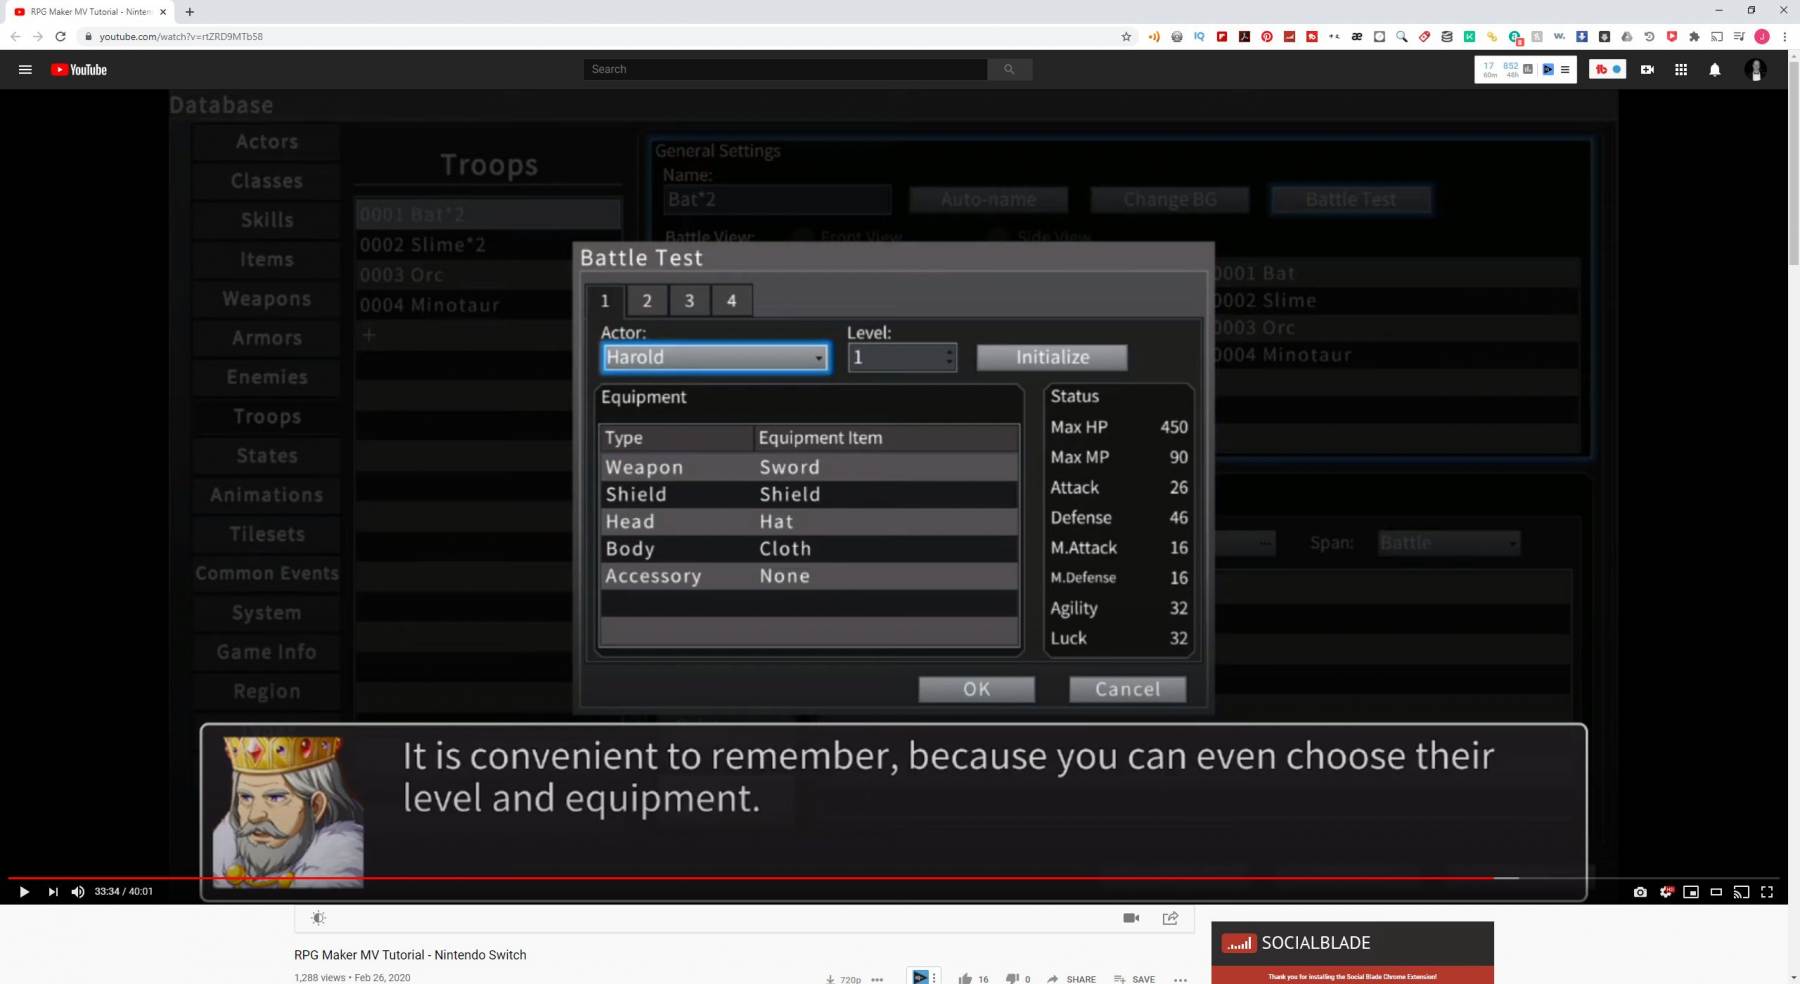Take a video screenshot with camera icon
The height and width of the screenshot is (984, 1800).
pyautogui.click(x=1640, y=892)
